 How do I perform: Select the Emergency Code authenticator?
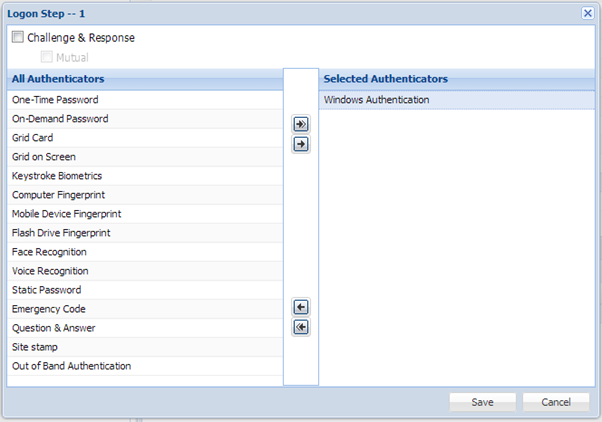tap(48, 309)
